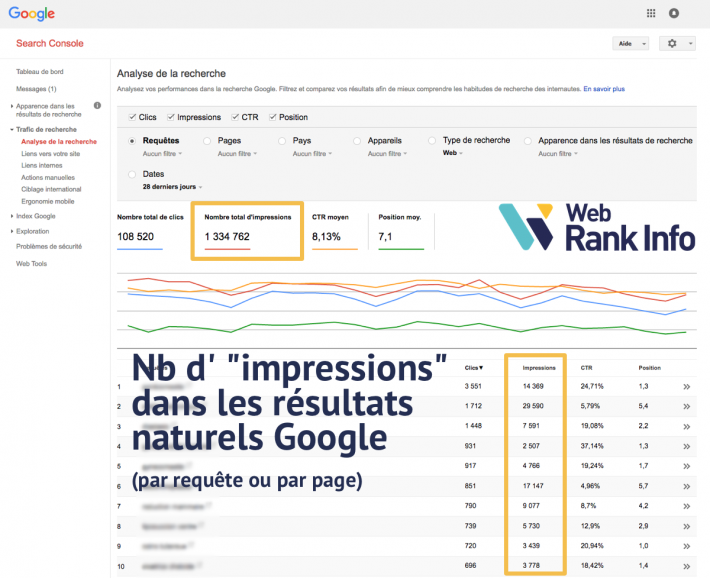Open Pages Aucun filtre dropdown
The width and height of the screenshot is (710, 578).
[237, 154]
